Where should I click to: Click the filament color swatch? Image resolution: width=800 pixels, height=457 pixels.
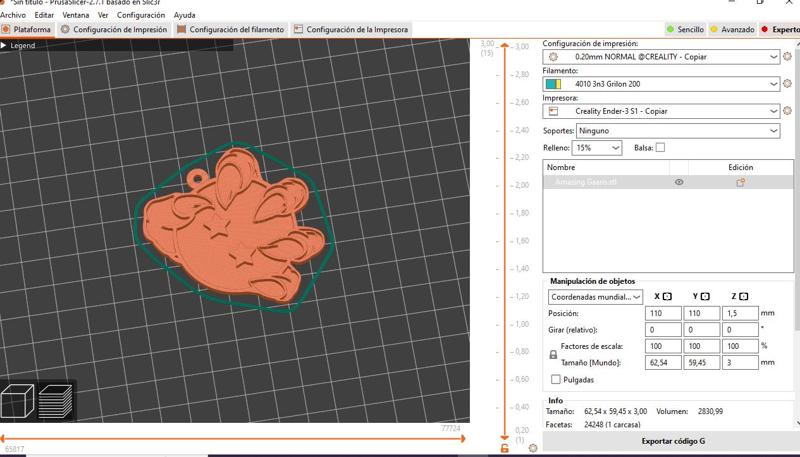click(553, 84)
